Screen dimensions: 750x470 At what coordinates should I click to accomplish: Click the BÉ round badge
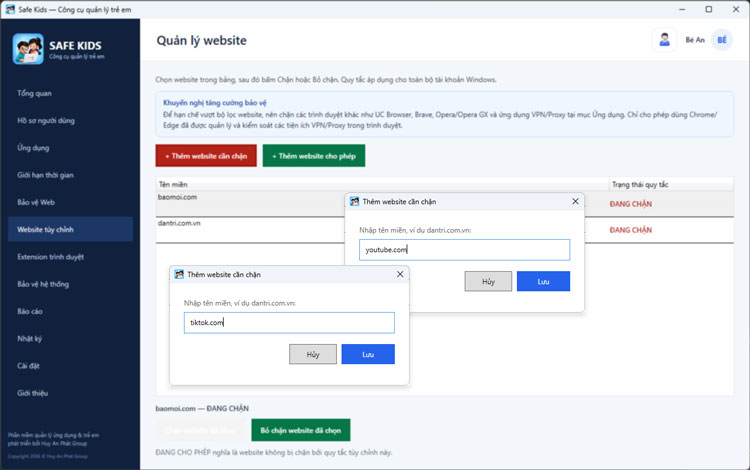[x=722, y=40]
